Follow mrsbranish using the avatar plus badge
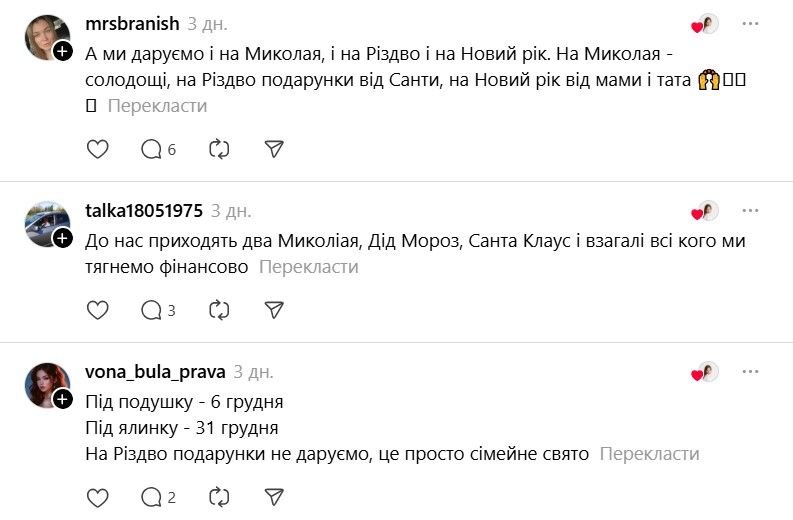Viewport: 793px width, 520px height. coord(62,51)
